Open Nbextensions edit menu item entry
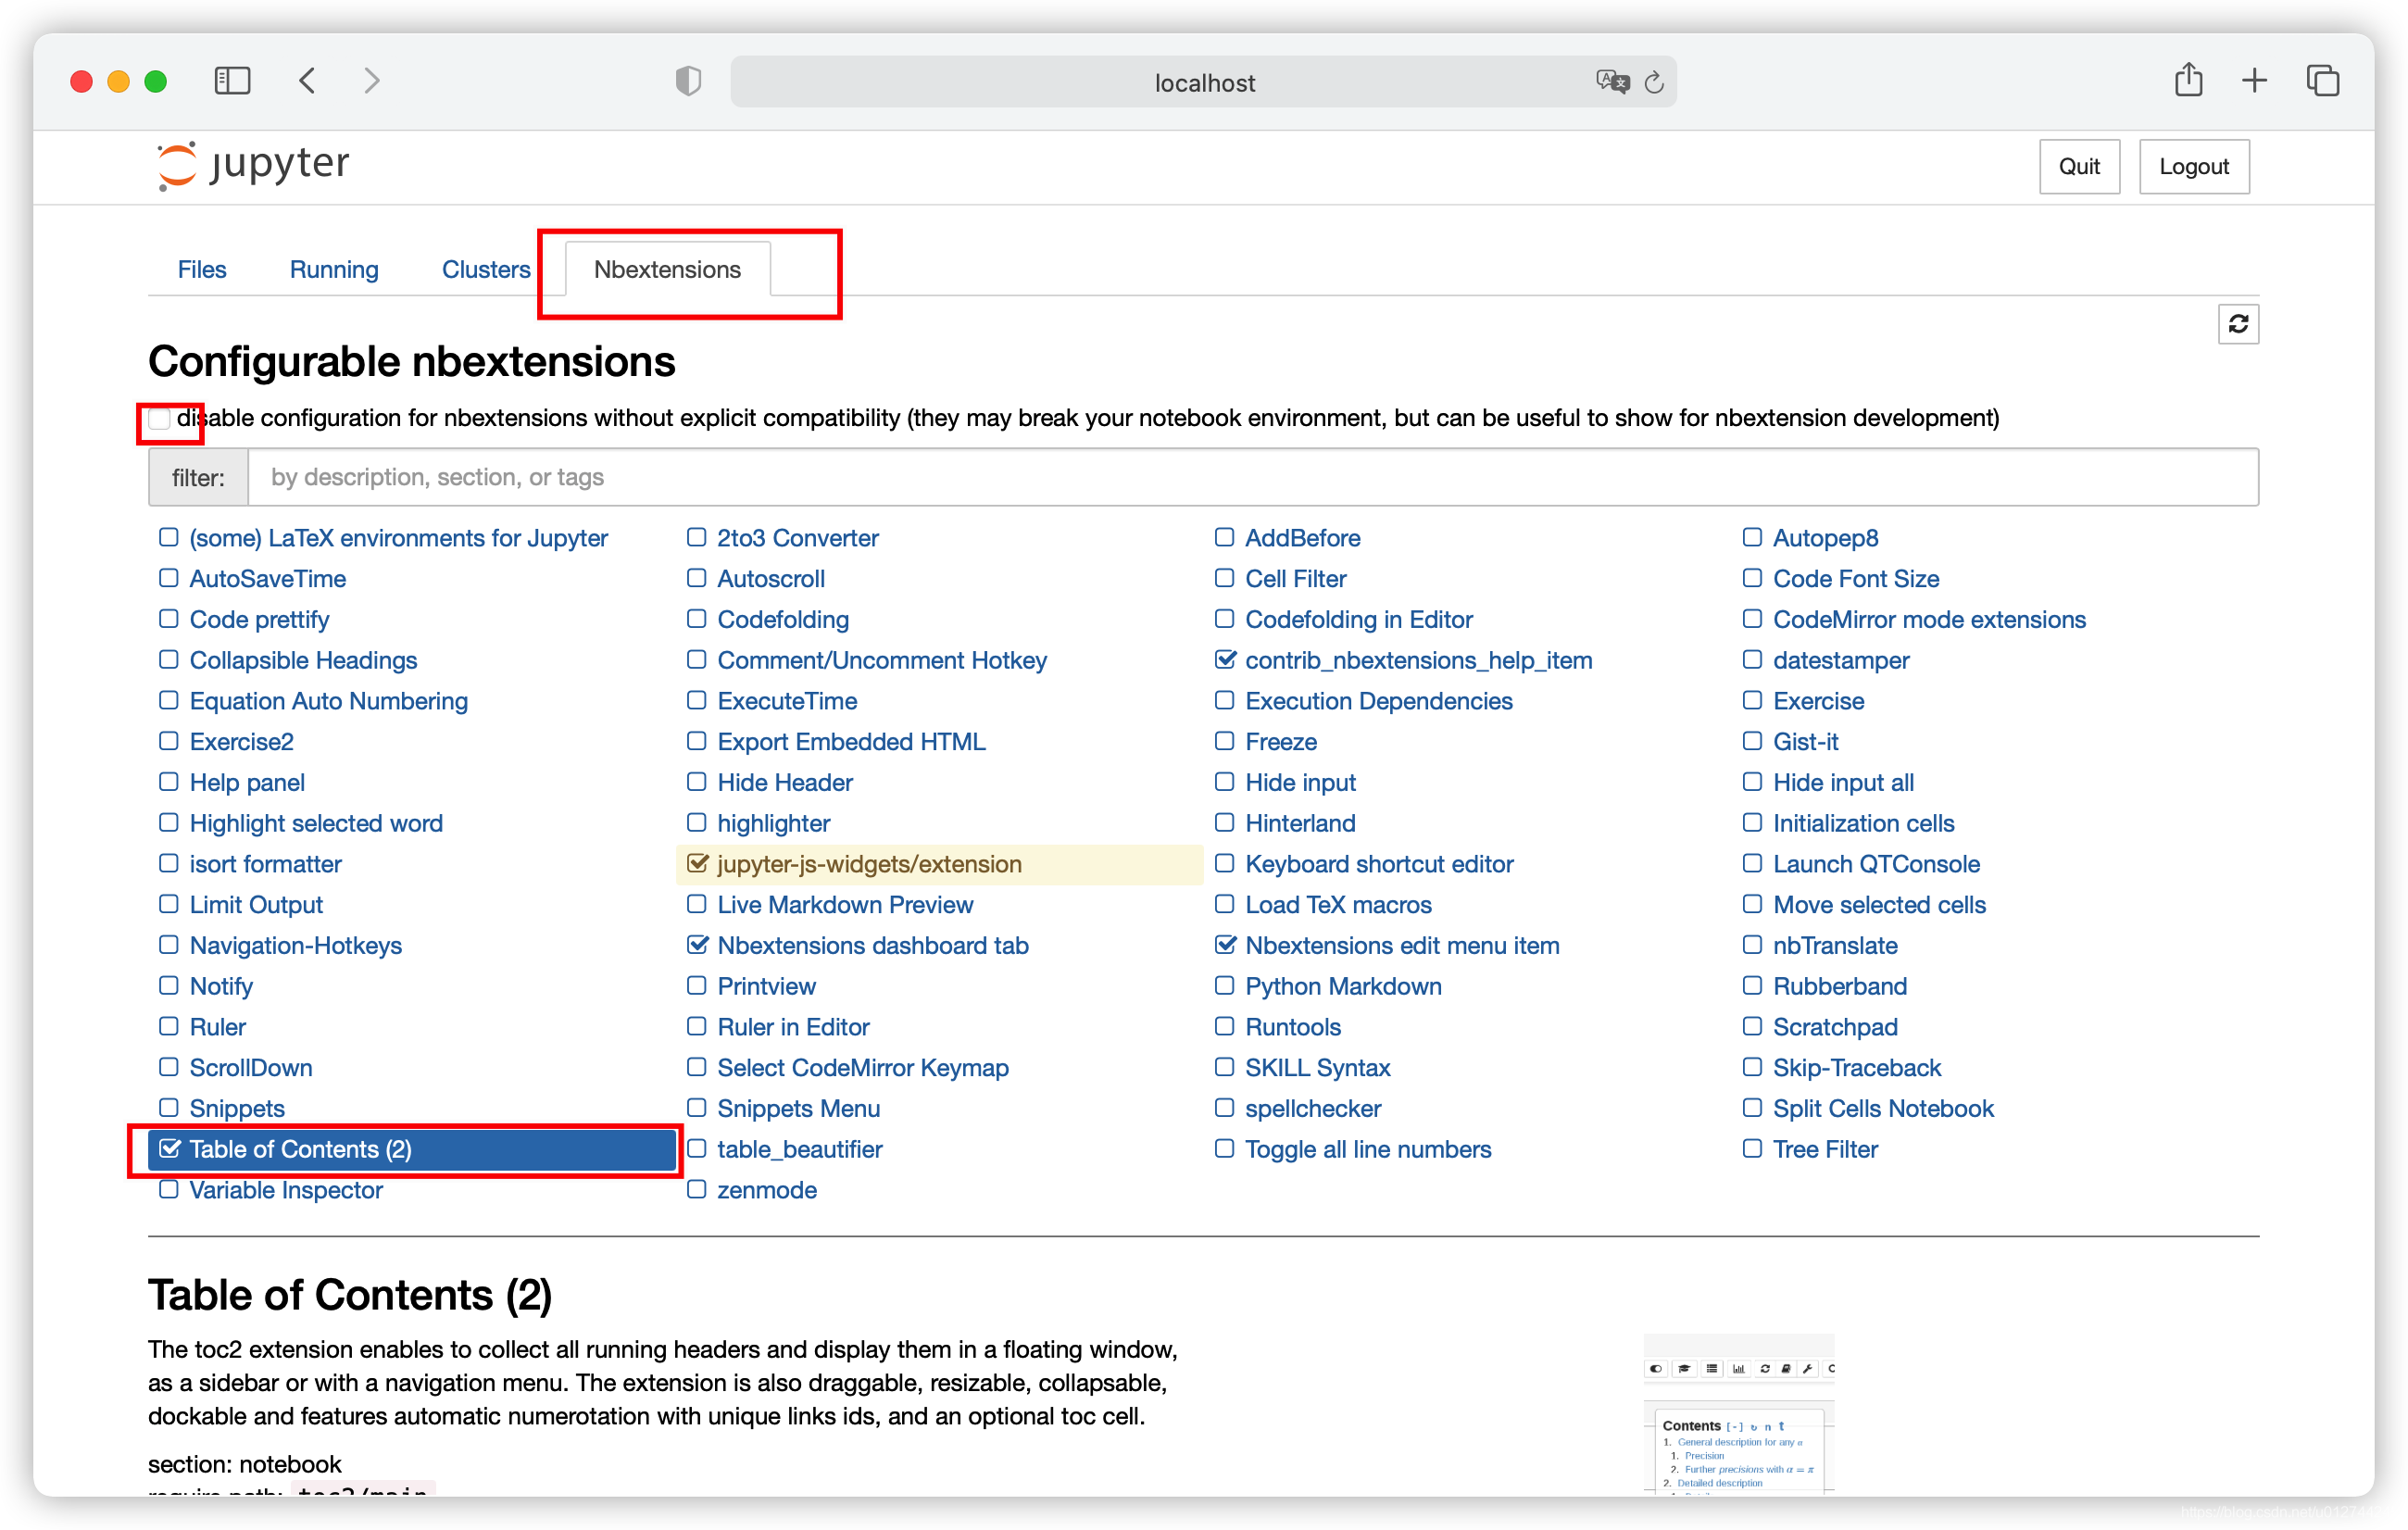 pyautogui.click(x=1402, y=945)
